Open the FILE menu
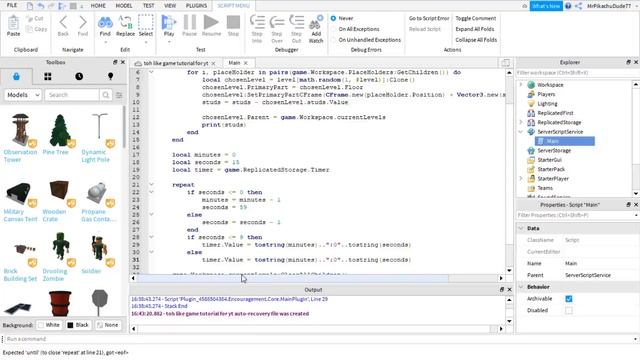Screen dimensions: 640x360 click(12, 5)
